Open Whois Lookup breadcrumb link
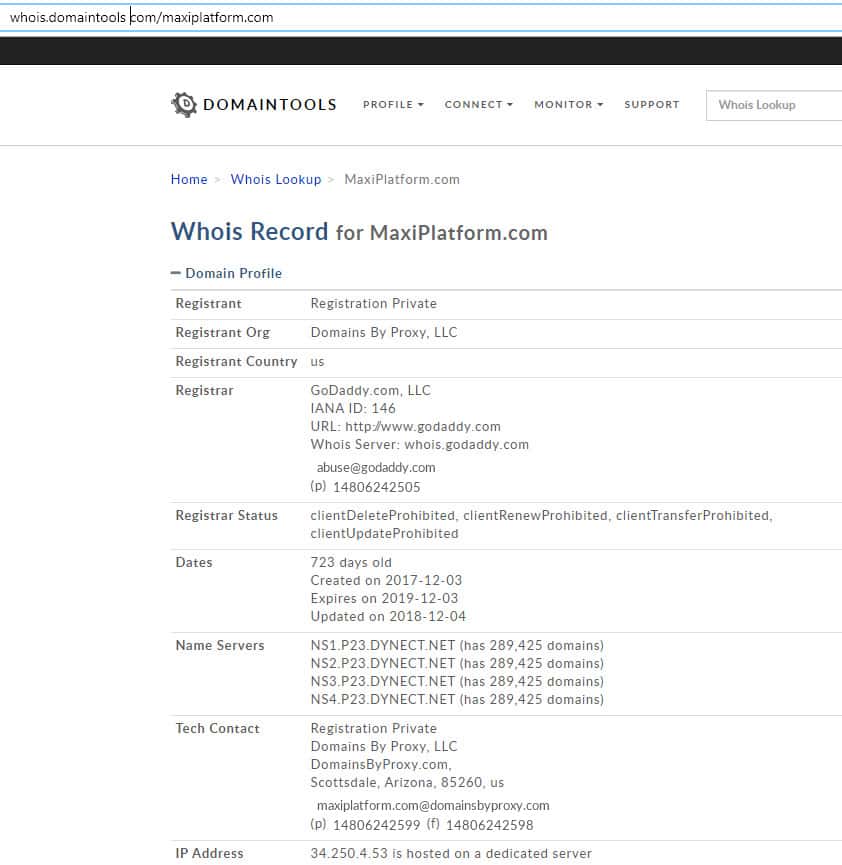This screenshot has height=865, width=842. coord(276,179)
